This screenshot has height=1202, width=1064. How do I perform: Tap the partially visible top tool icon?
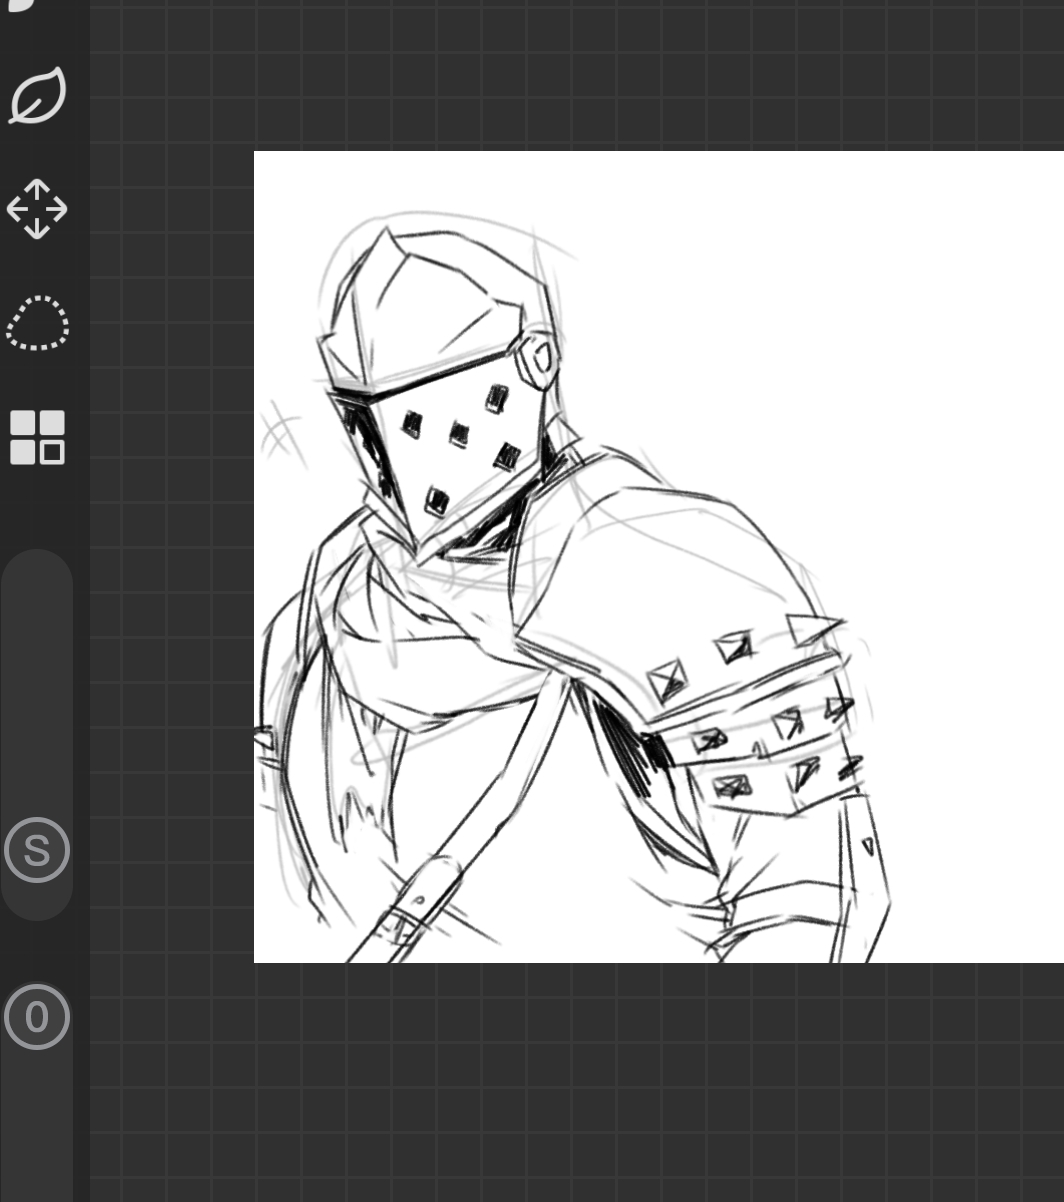22,5
